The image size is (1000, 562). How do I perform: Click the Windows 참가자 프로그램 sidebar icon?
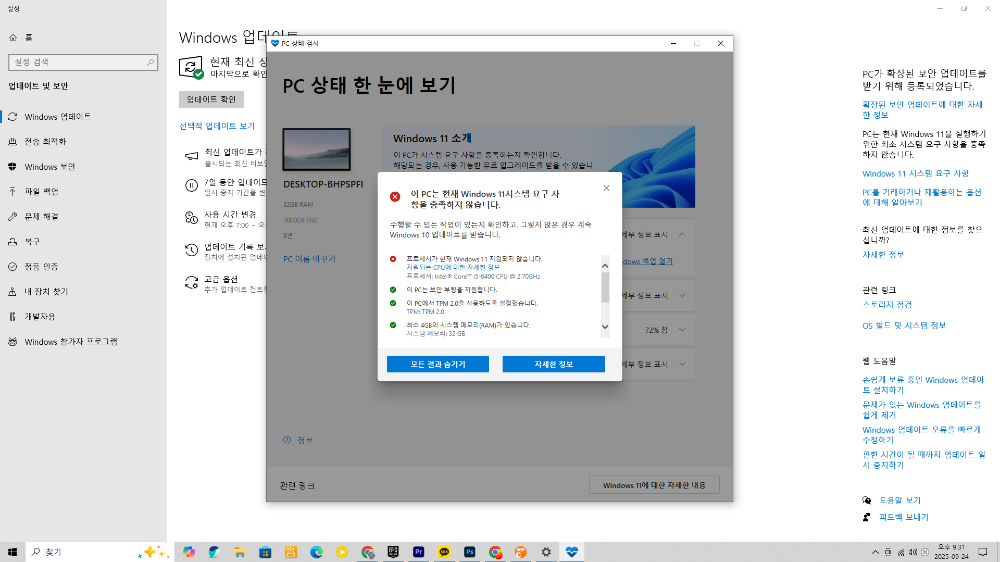coord(12,341)
